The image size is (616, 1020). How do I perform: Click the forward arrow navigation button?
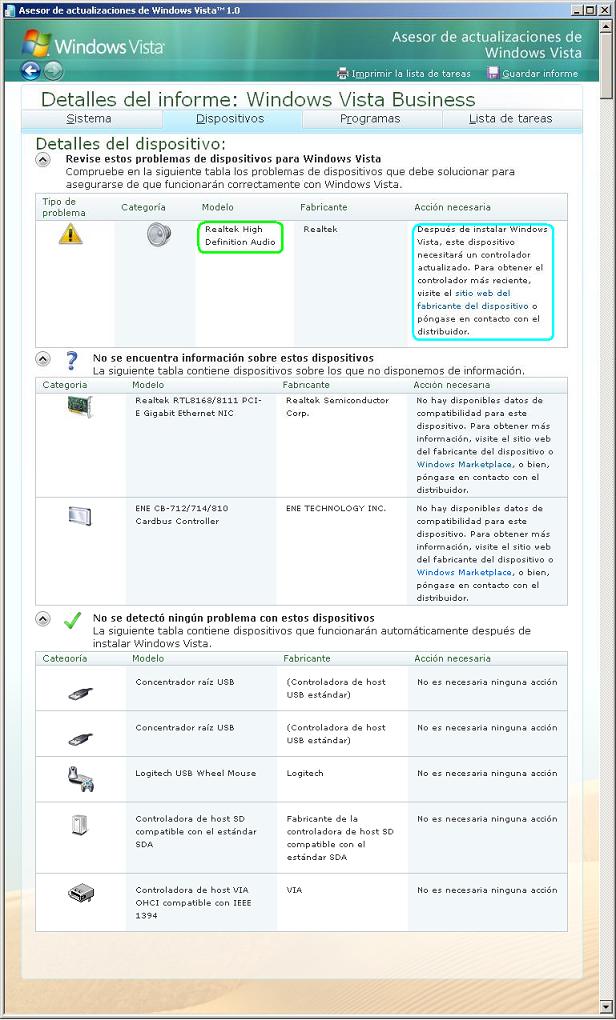coord(53,70)
